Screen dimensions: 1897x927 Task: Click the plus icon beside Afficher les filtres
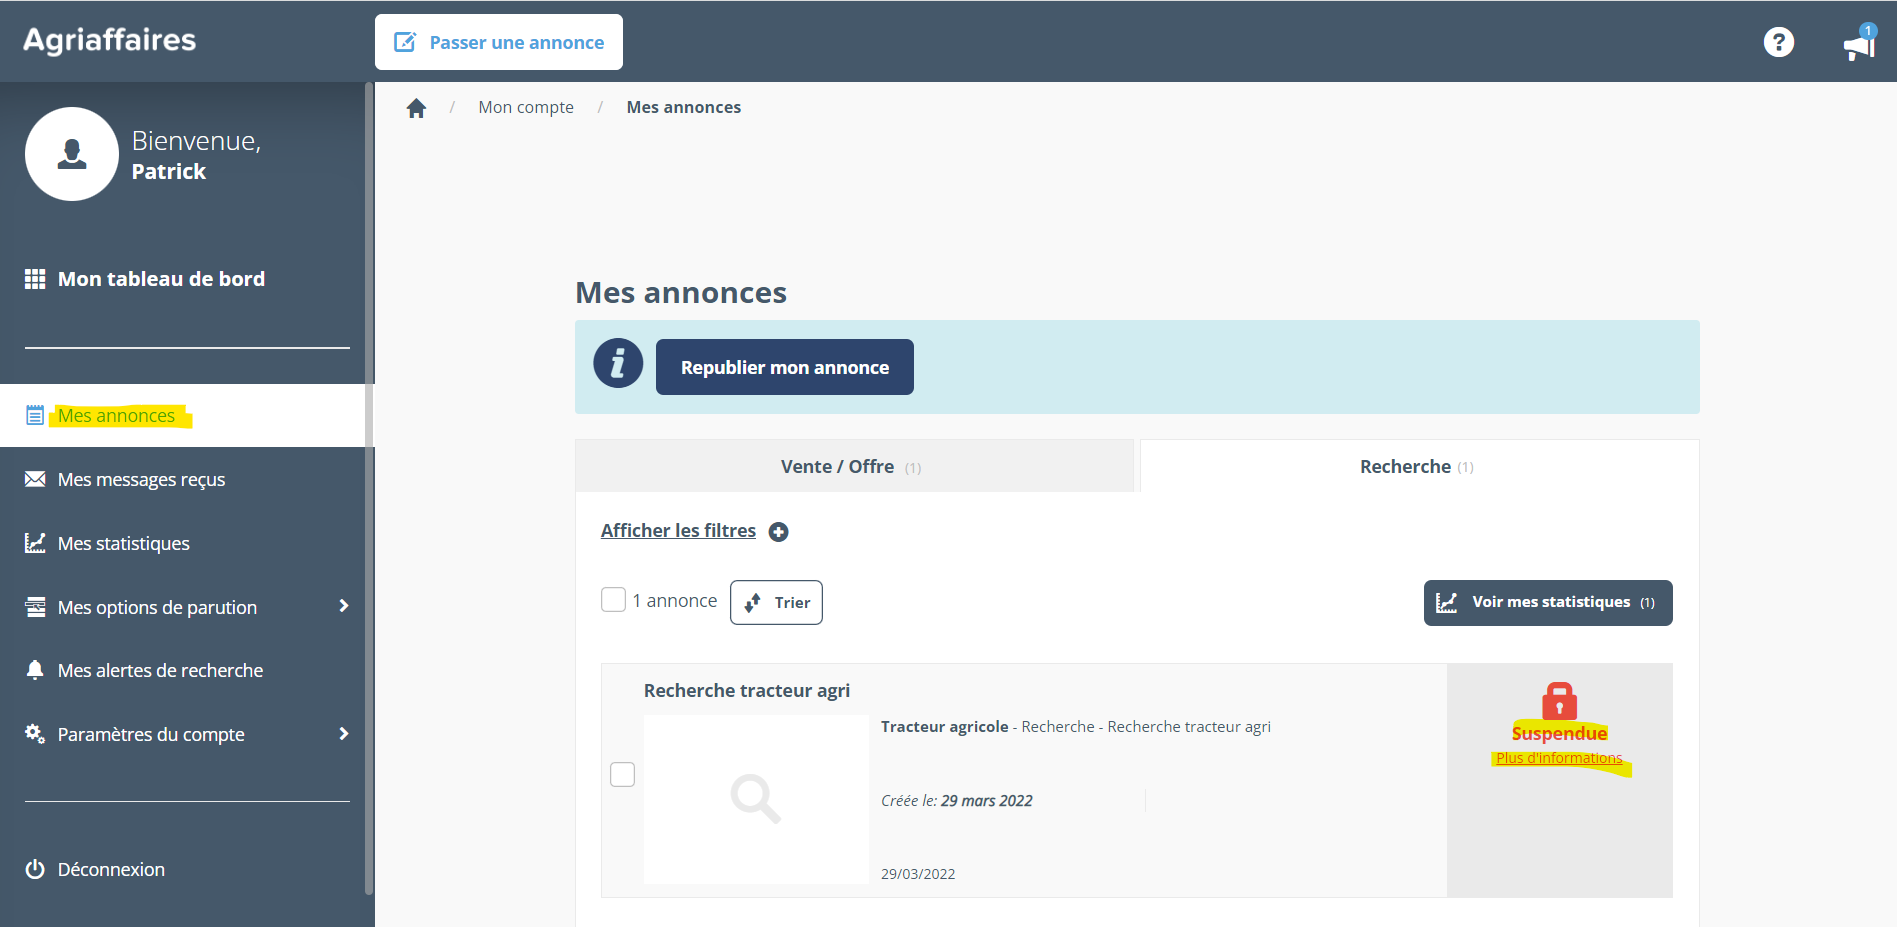coord(778,532)
